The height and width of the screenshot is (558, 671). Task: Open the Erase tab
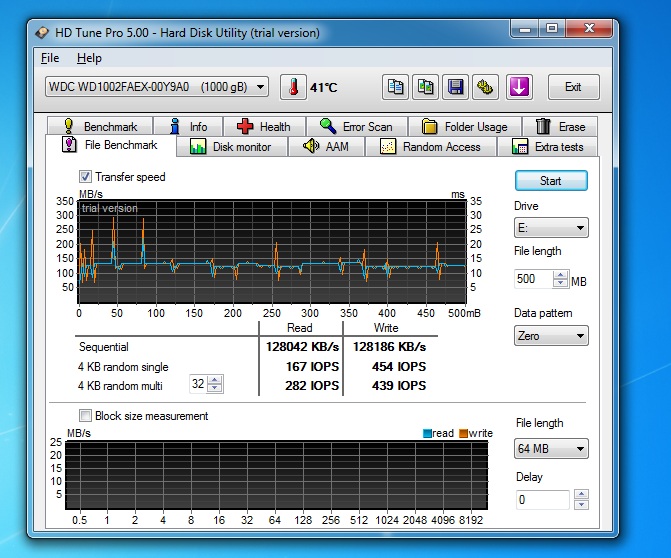click(x=560, y=127)
